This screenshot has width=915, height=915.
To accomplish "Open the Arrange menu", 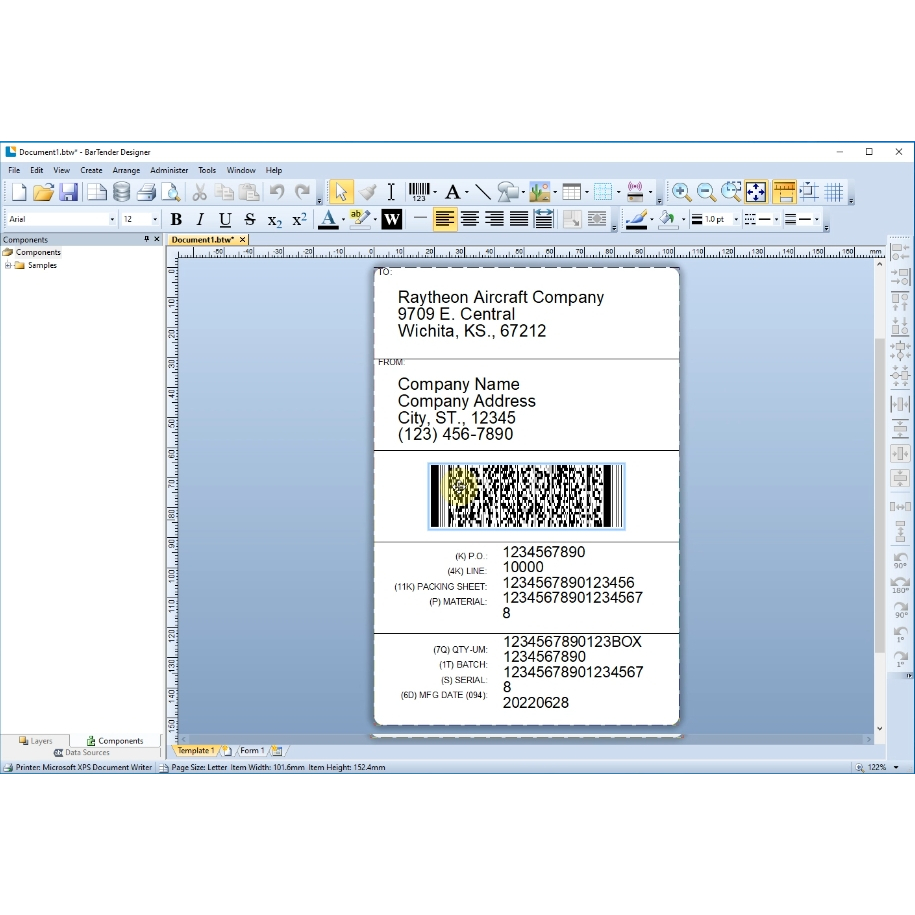I will pos(126,170).
